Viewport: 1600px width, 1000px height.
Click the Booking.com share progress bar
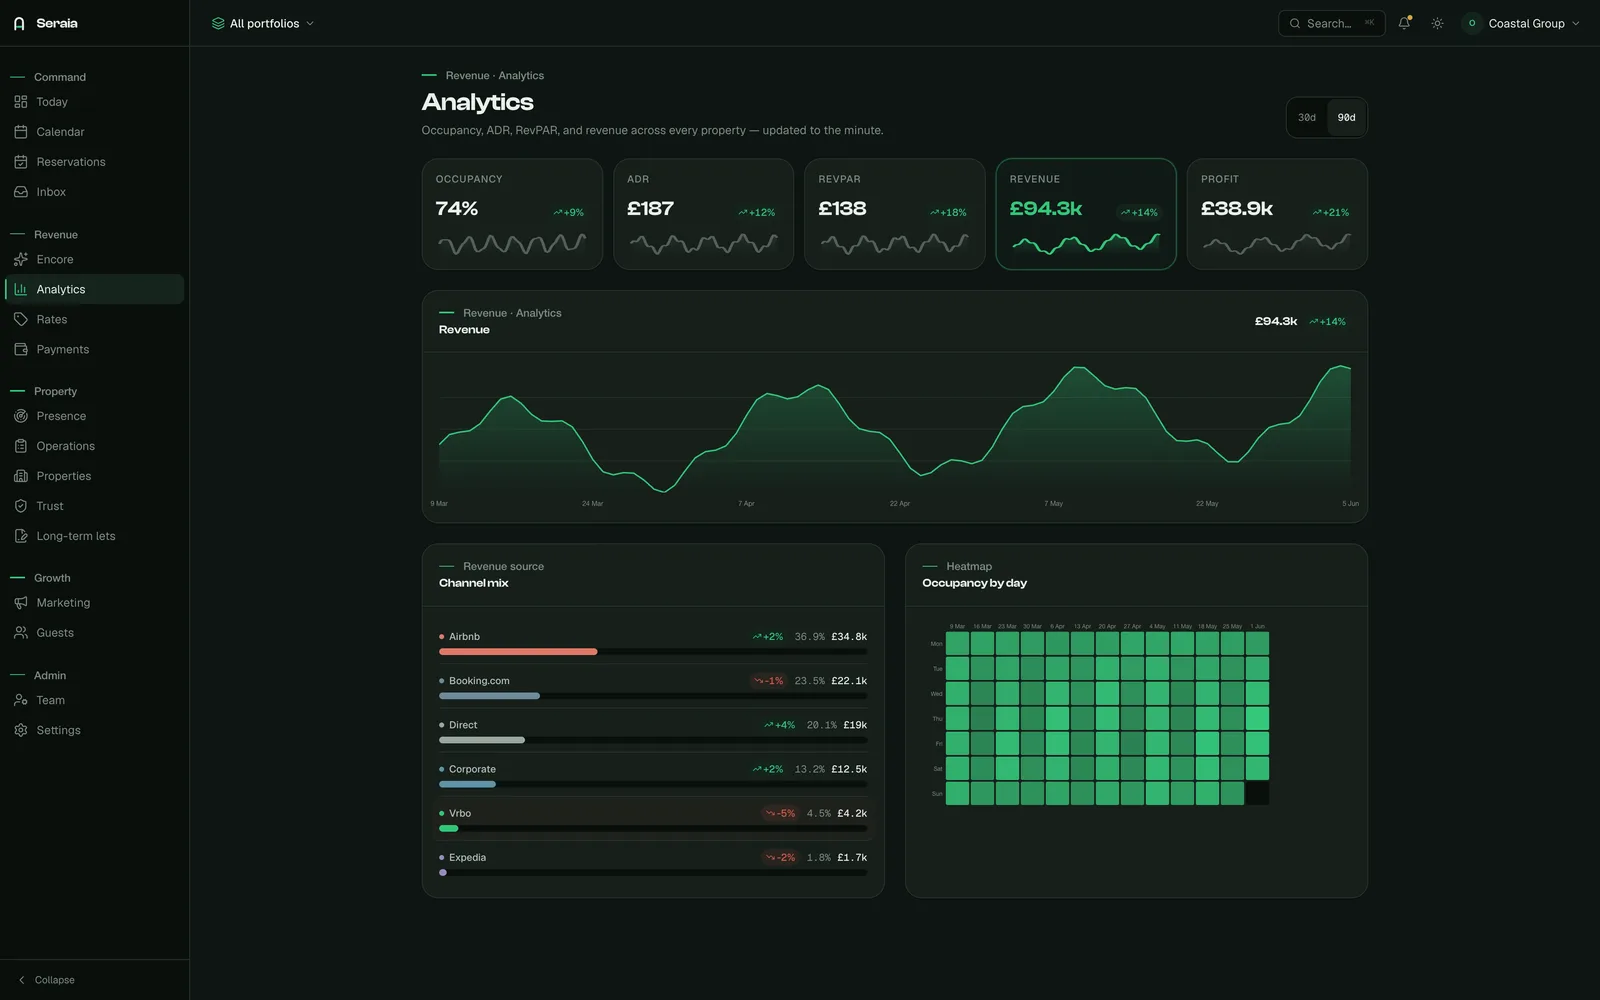[653, 696]
